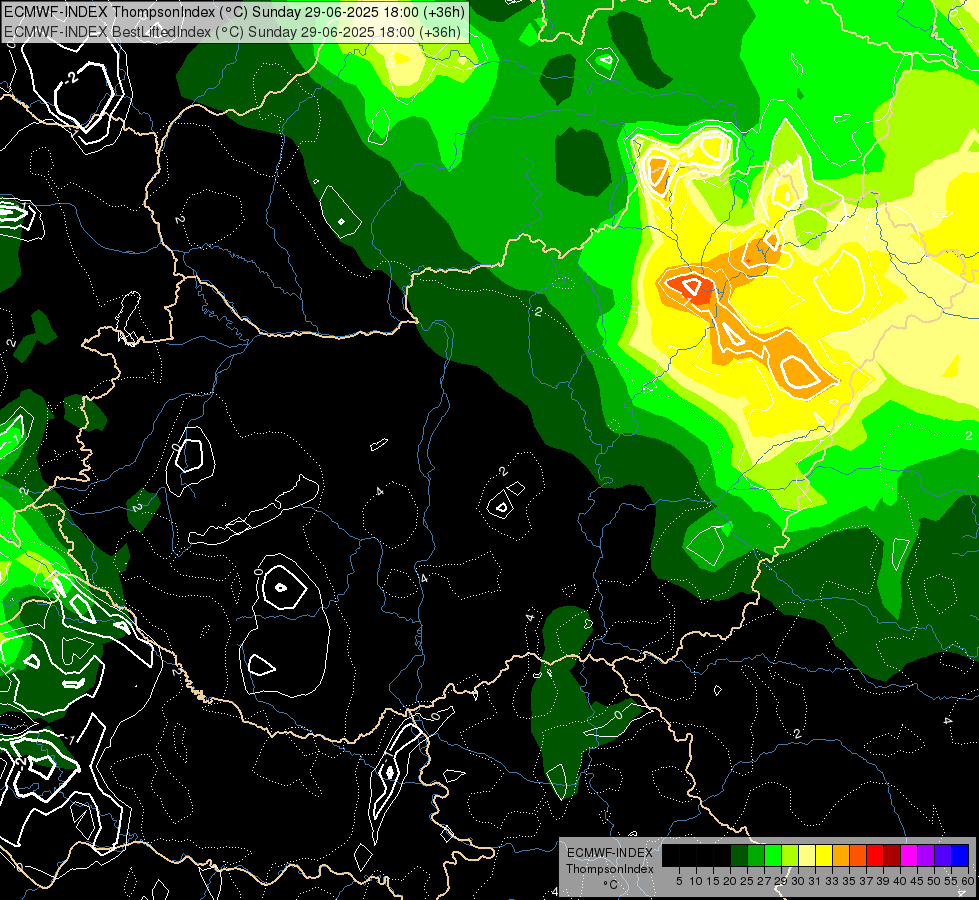Click the ECMWF-INDEX BestLiftedIndex header line
The height and width of the screenshot is (900, 979).
[x=232, y=32]
